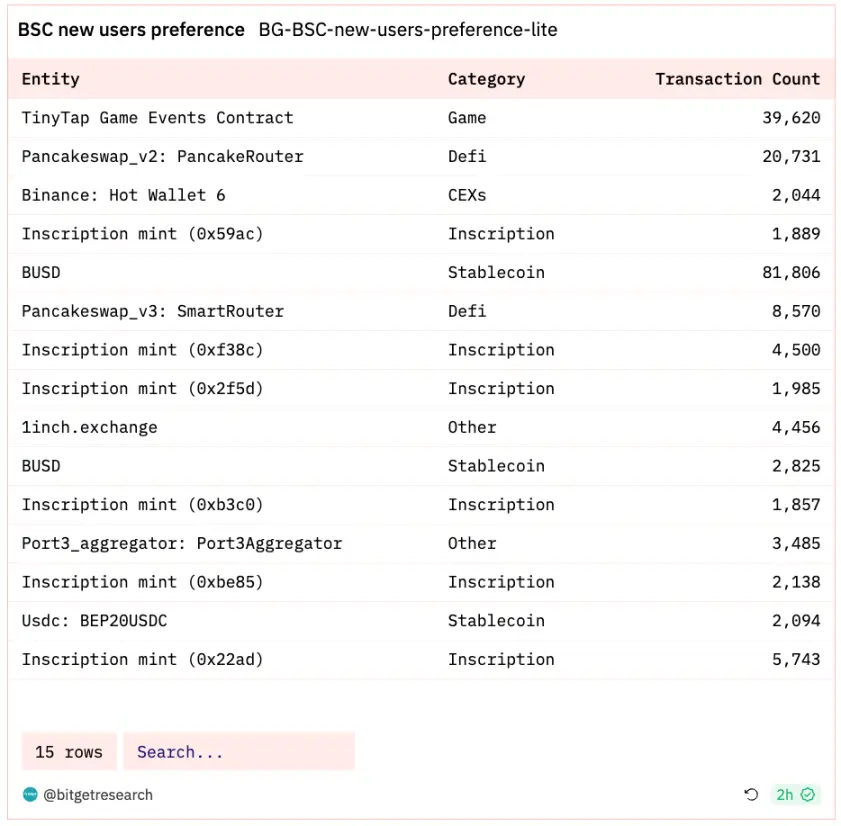The width and height of the screenshot is (841, 826).
Task: Sort by the Category column header
Action: (486, 79)
